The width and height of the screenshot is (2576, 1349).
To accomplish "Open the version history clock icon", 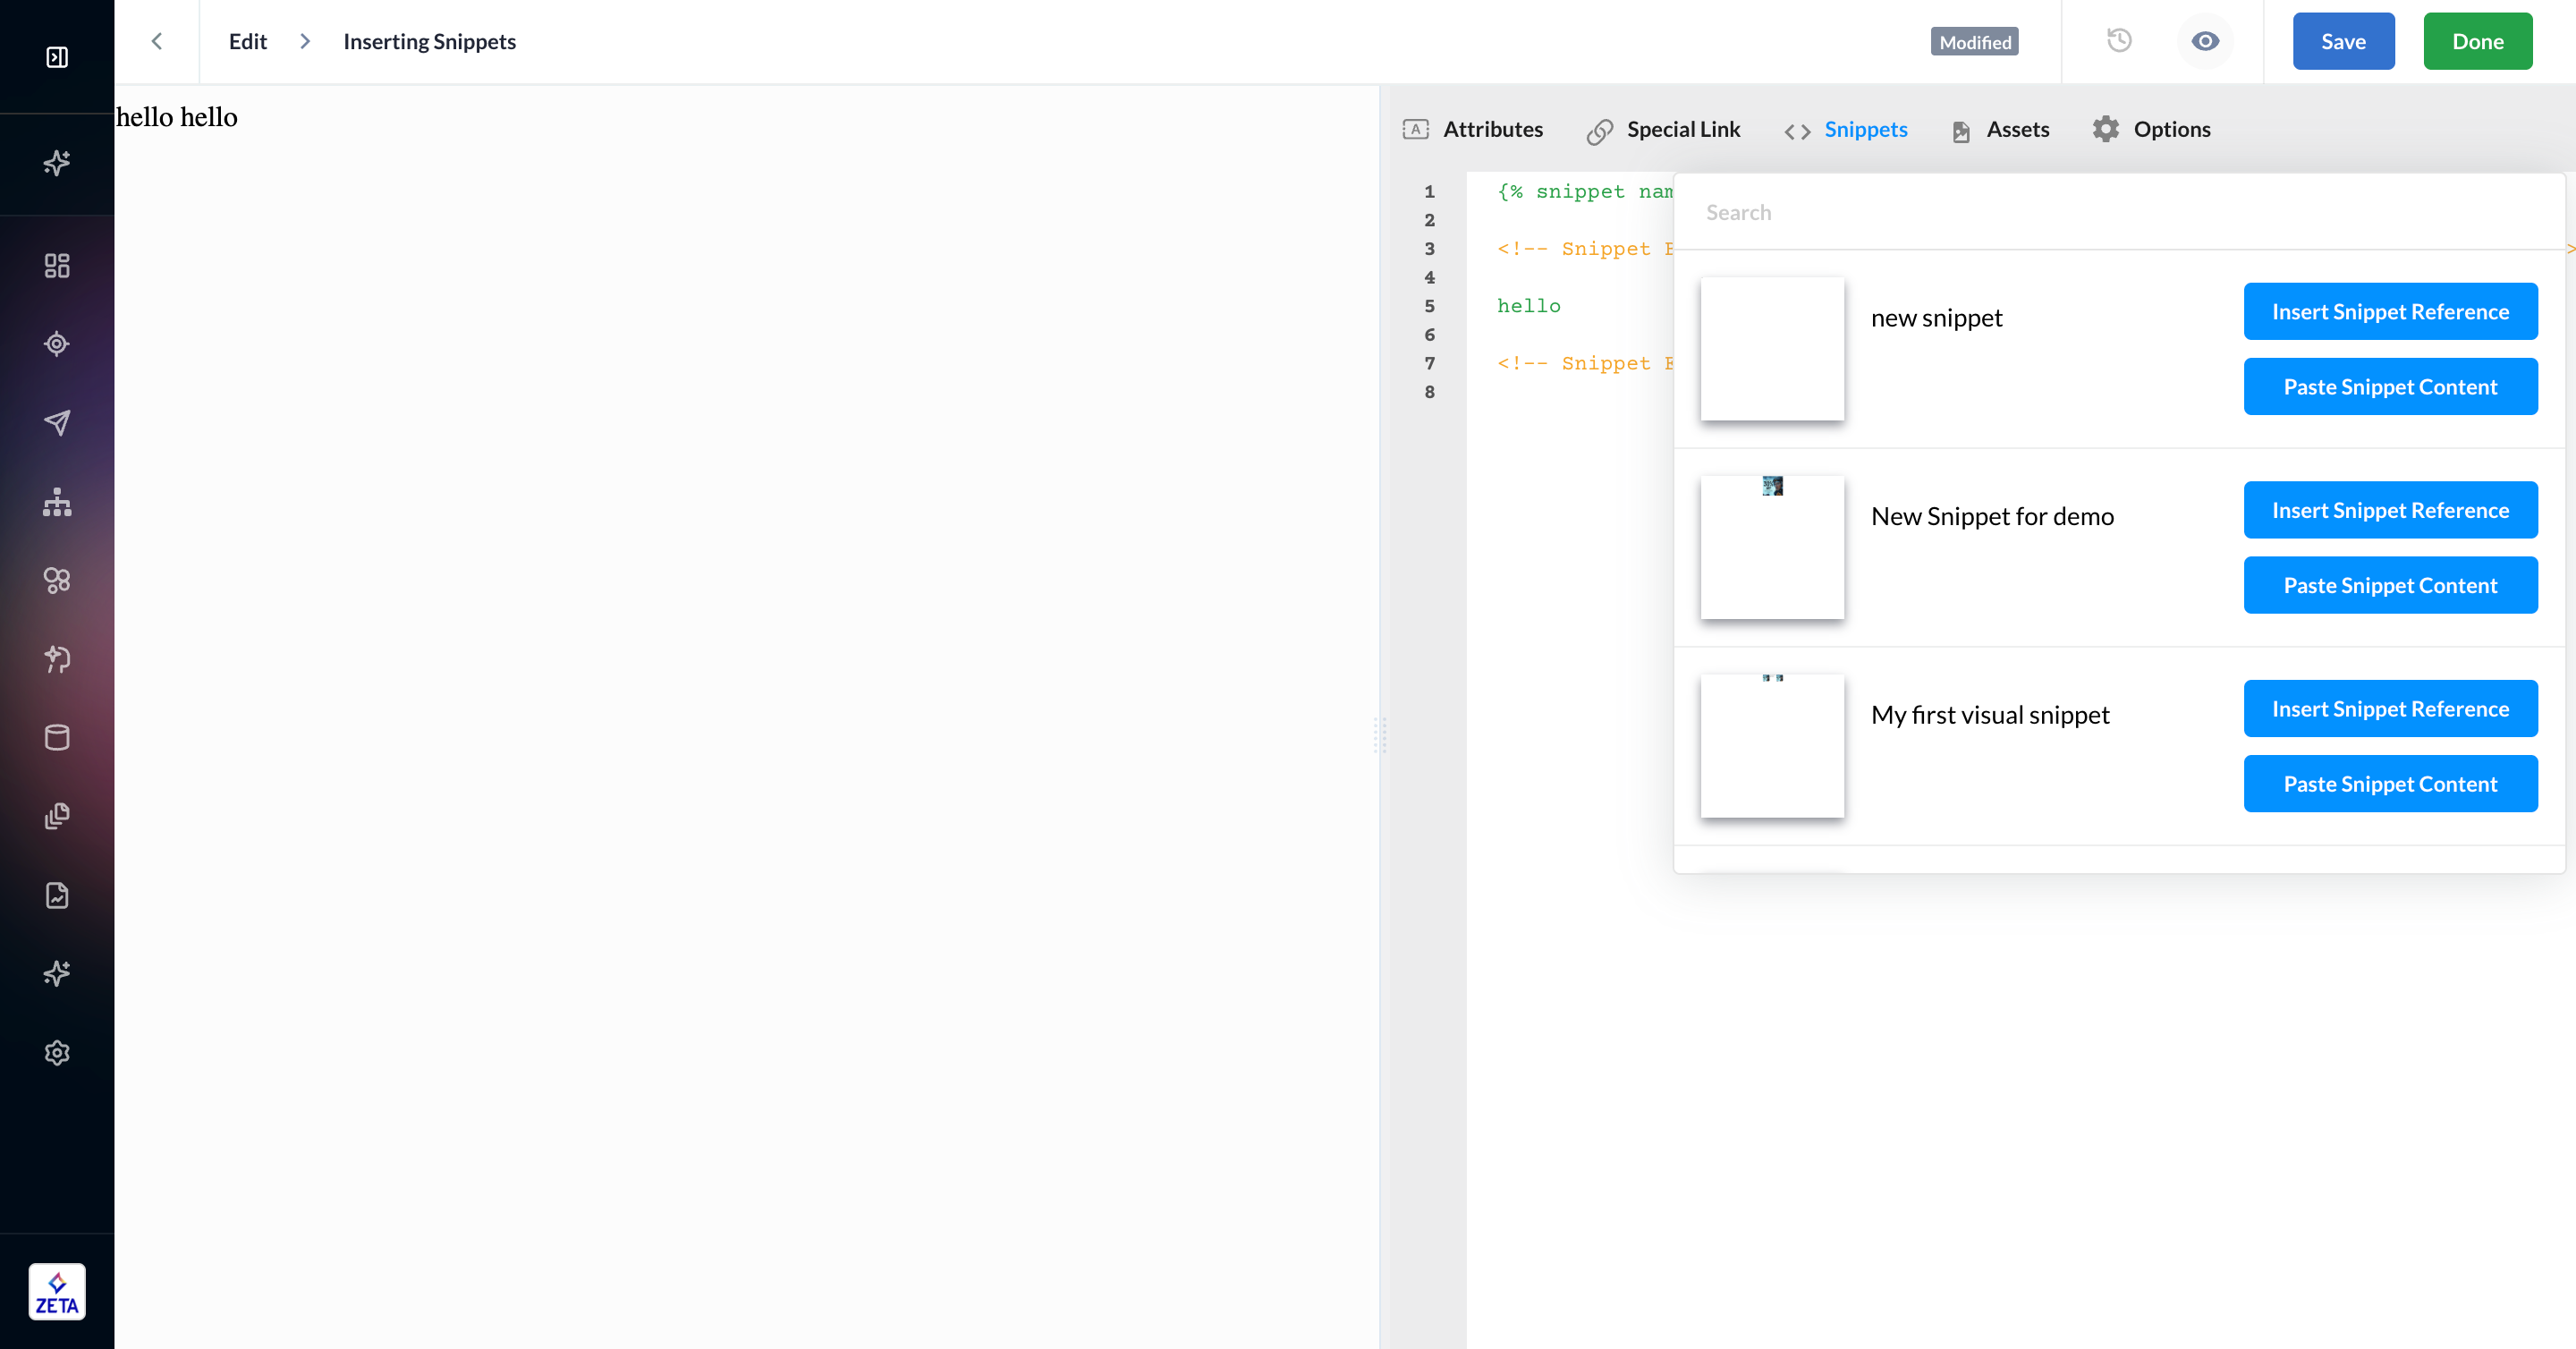I will tap(2119, 41).
